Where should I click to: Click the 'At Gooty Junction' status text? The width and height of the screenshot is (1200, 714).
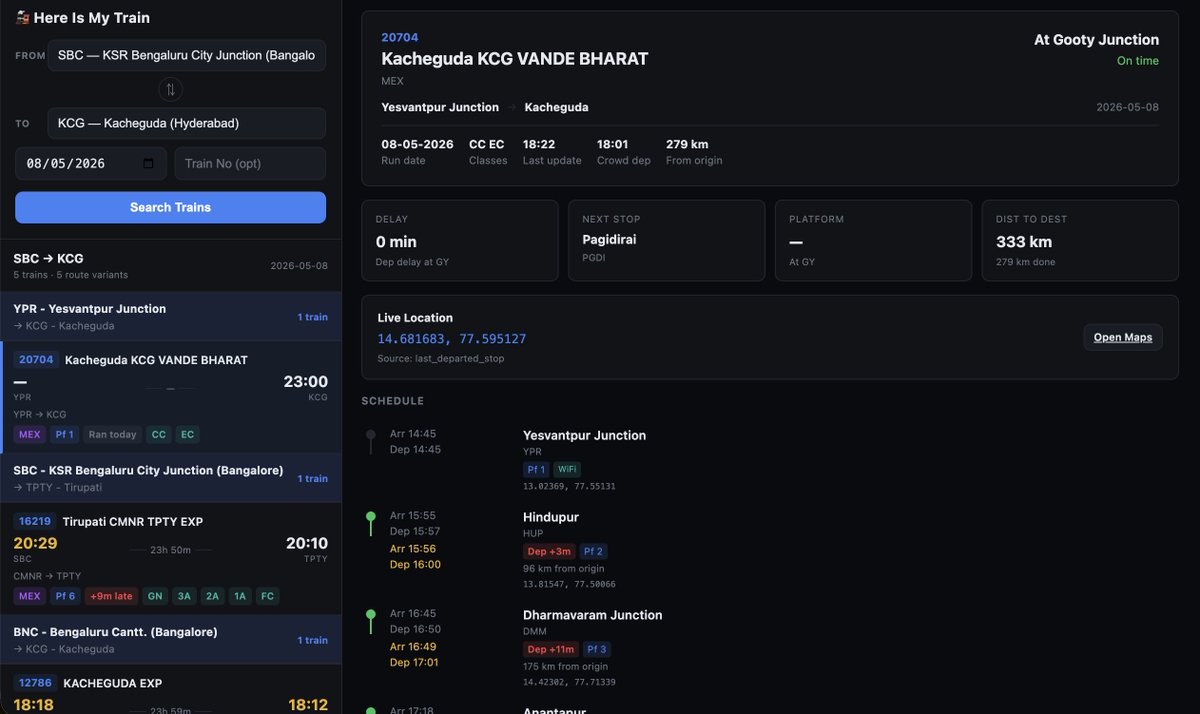coord(1096,40)
